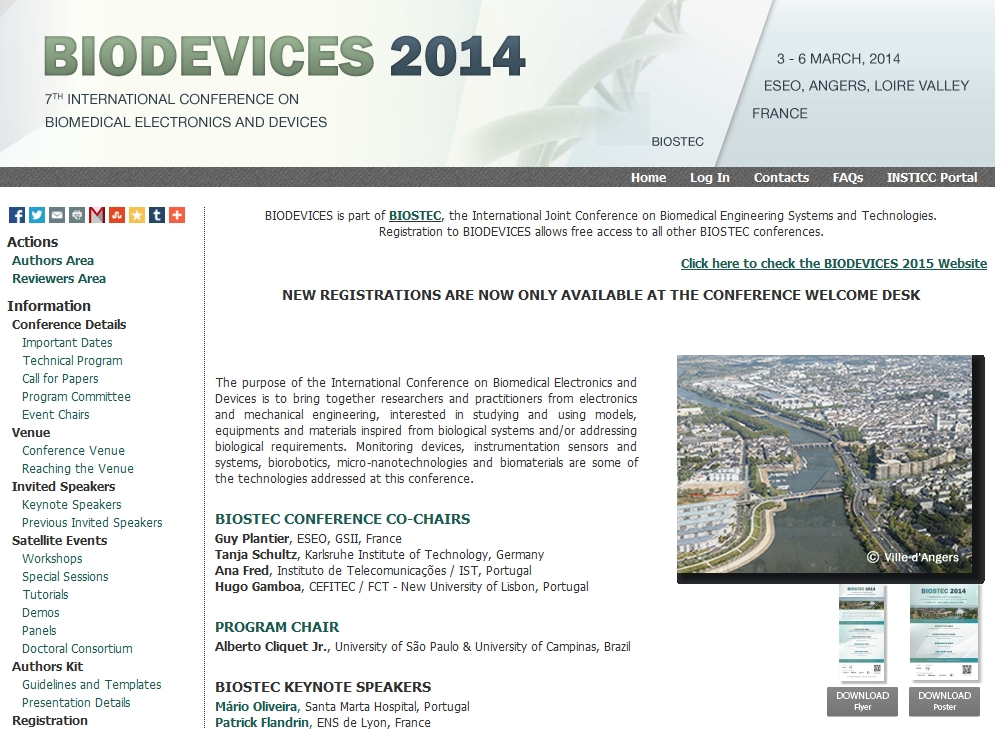The height and width of the screenshot is (729, 995).
Task: Go to the Log In page
Action: tap(709, 178)
